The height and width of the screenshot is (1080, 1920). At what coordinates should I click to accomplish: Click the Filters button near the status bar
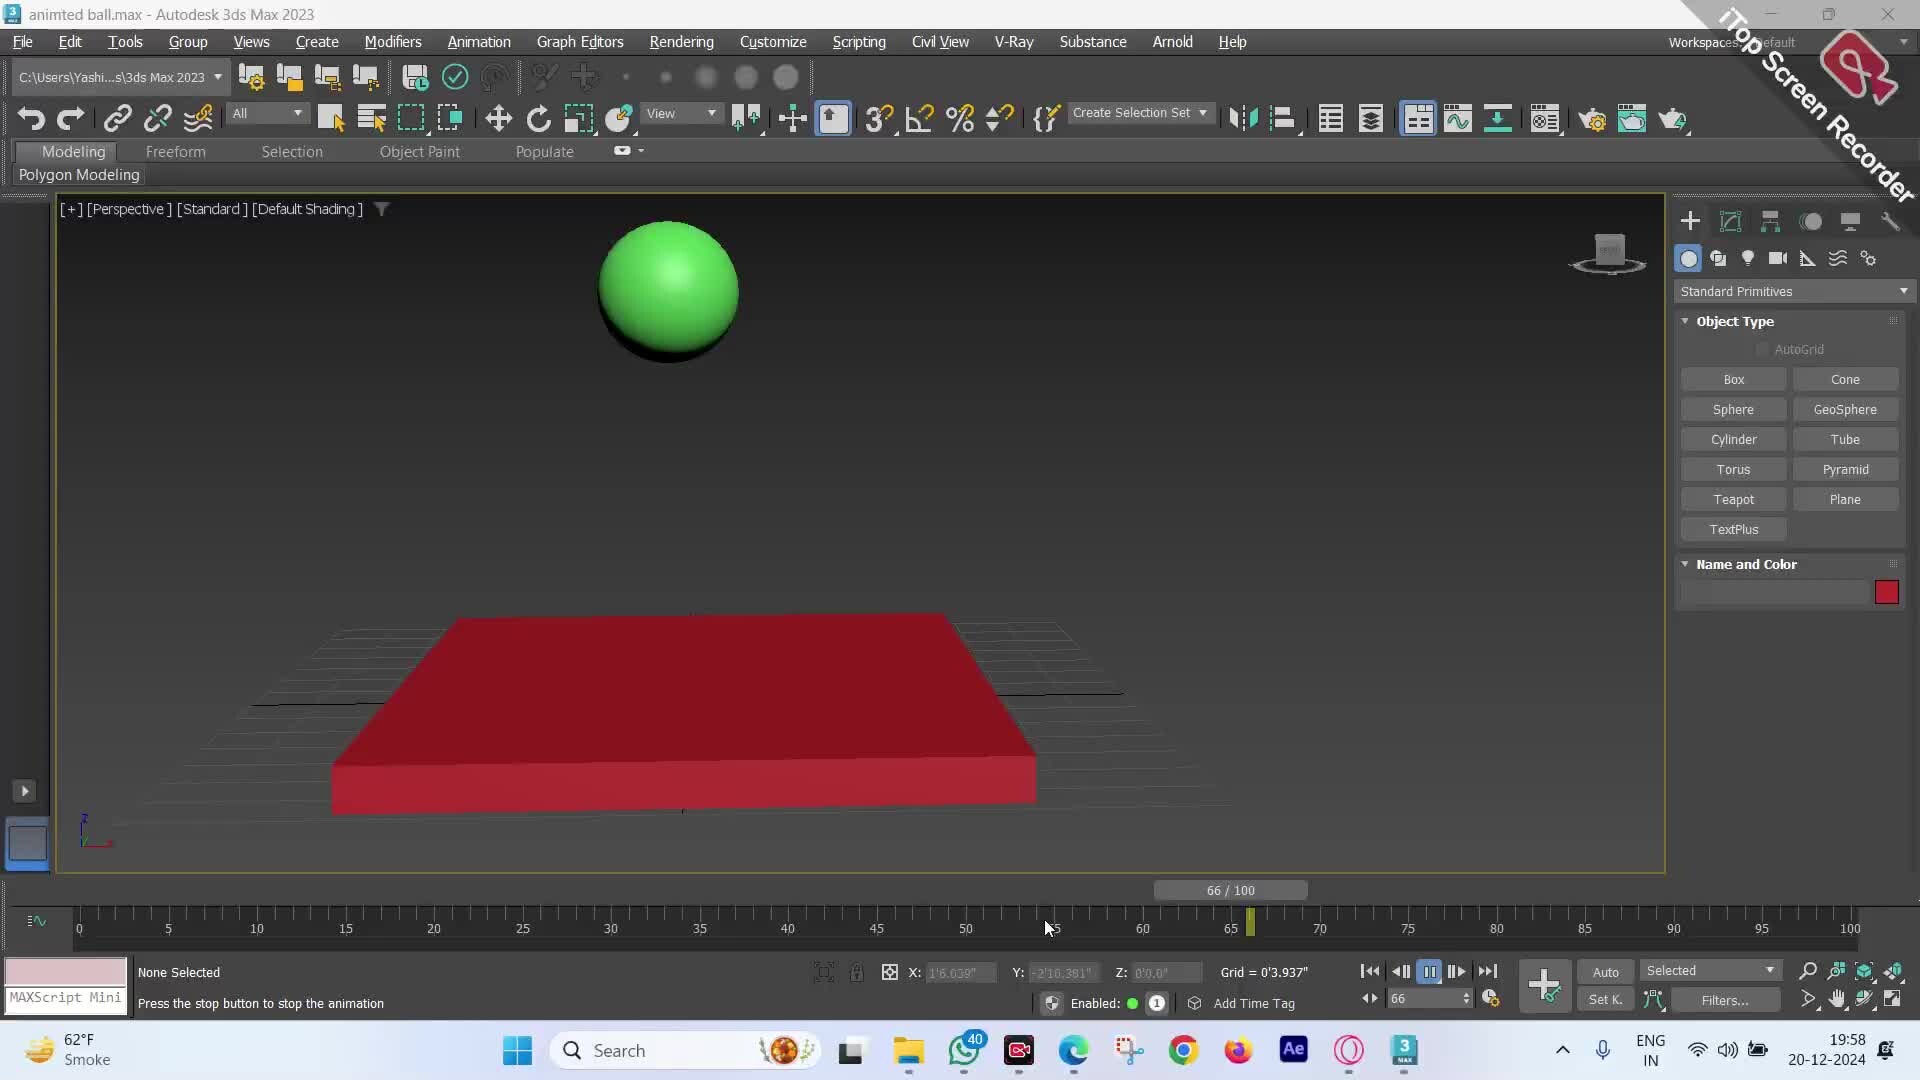pyautogui.click(x=1727, y=1000)
